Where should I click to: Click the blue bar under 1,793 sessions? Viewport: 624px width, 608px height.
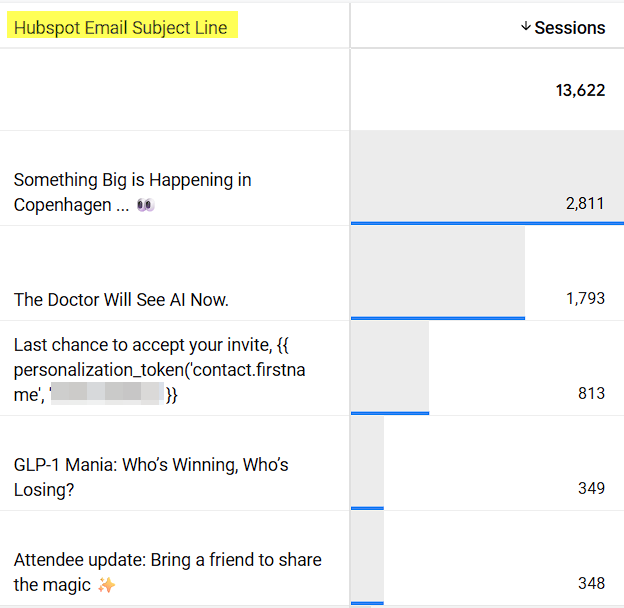pyautogui.click(x=438, y=318)
